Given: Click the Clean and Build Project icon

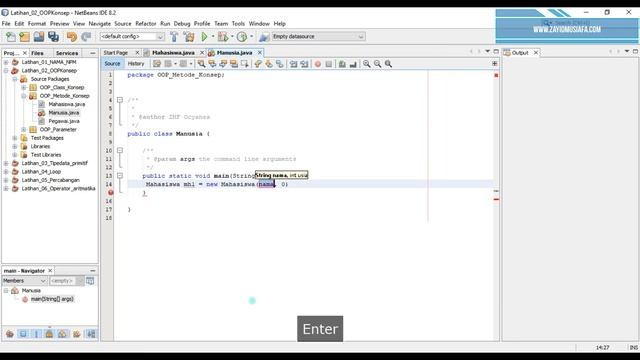Looking at the screenshot, I should pyautogui.click(x=189, y=37).
